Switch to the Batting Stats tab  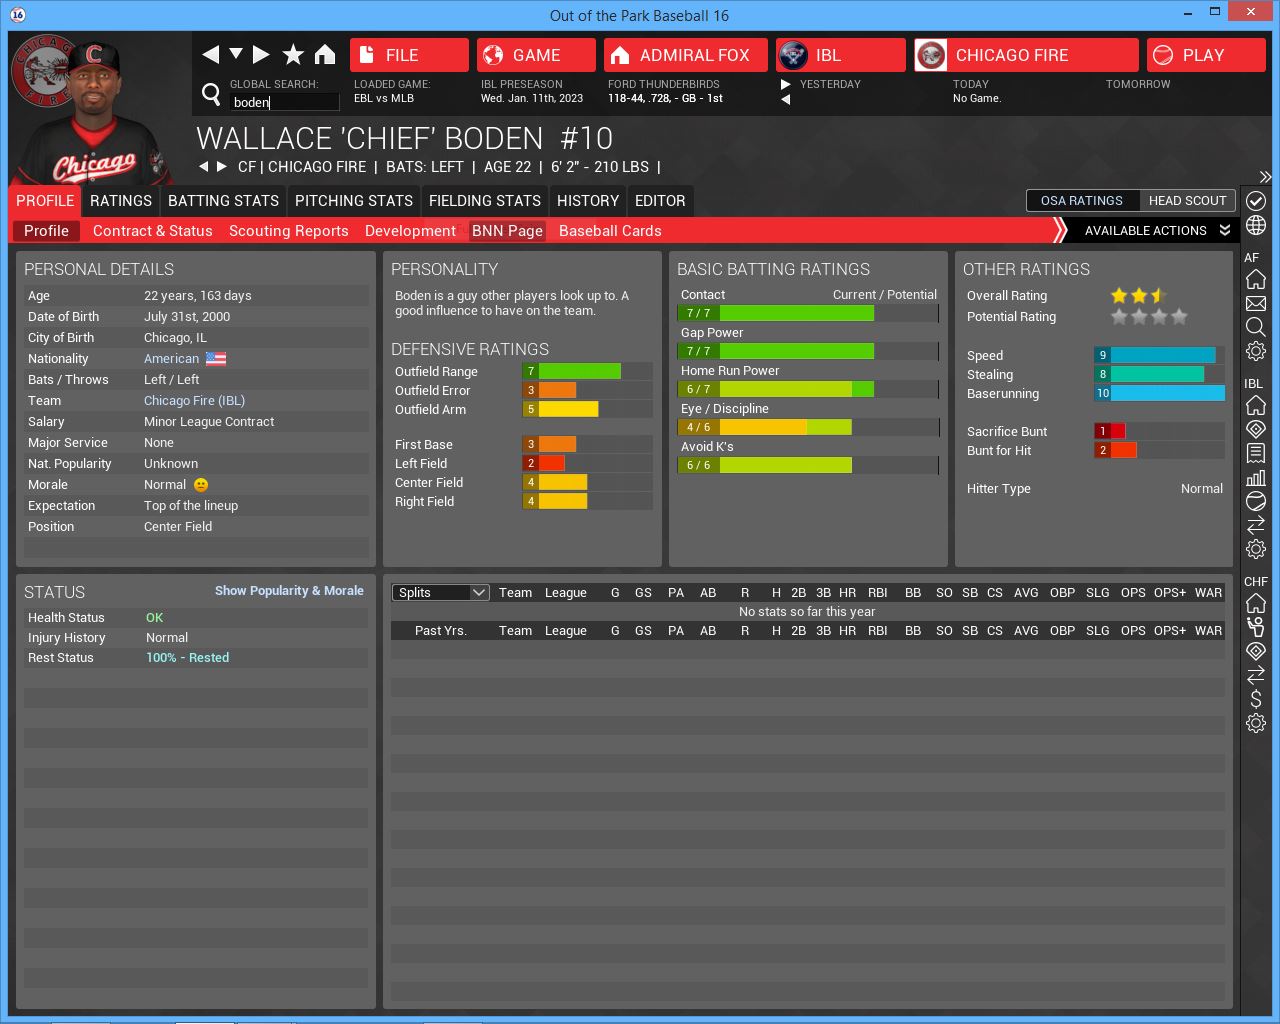(223, 201)
